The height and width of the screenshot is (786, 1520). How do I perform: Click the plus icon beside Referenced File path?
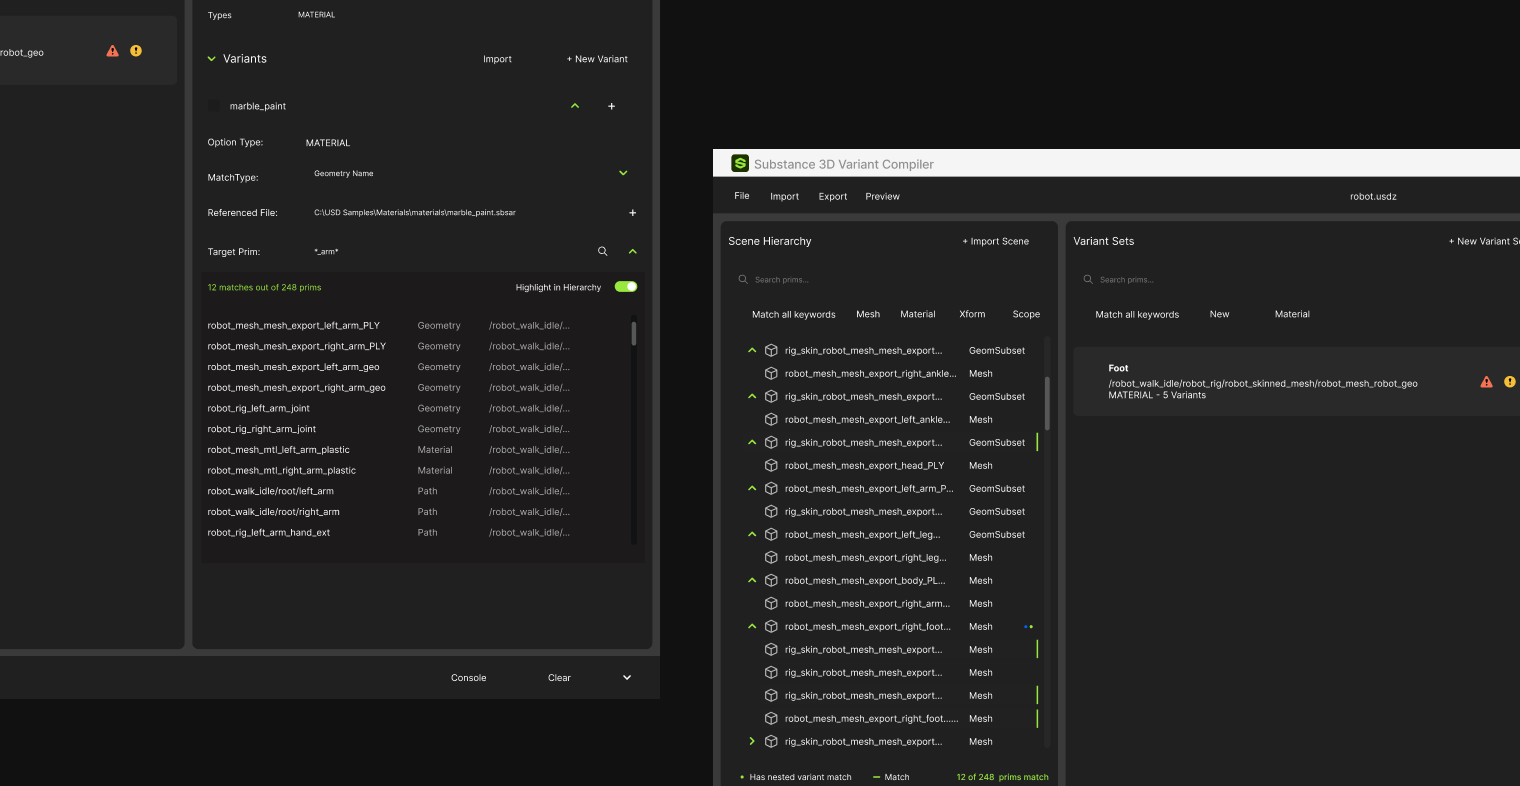point(632,213)
